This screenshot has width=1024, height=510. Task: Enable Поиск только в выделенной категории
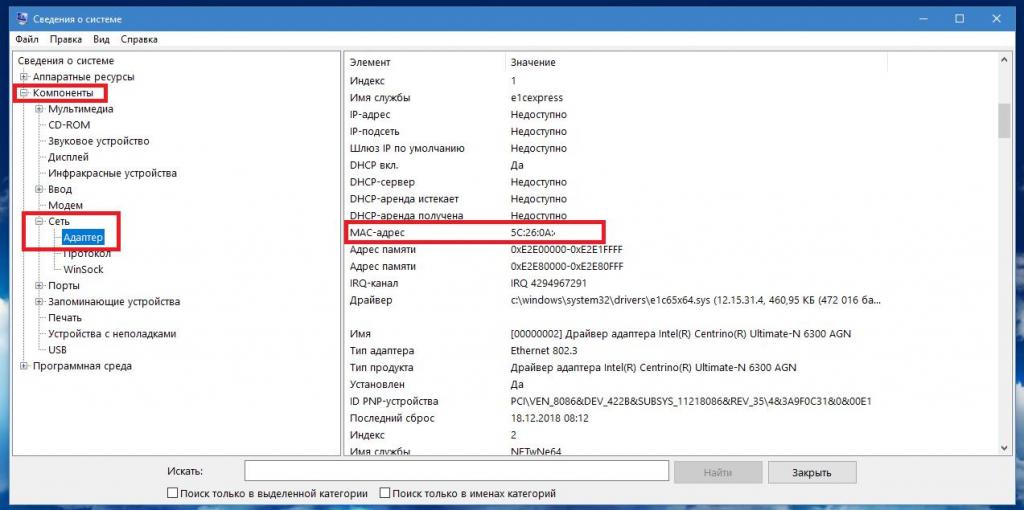172,494
